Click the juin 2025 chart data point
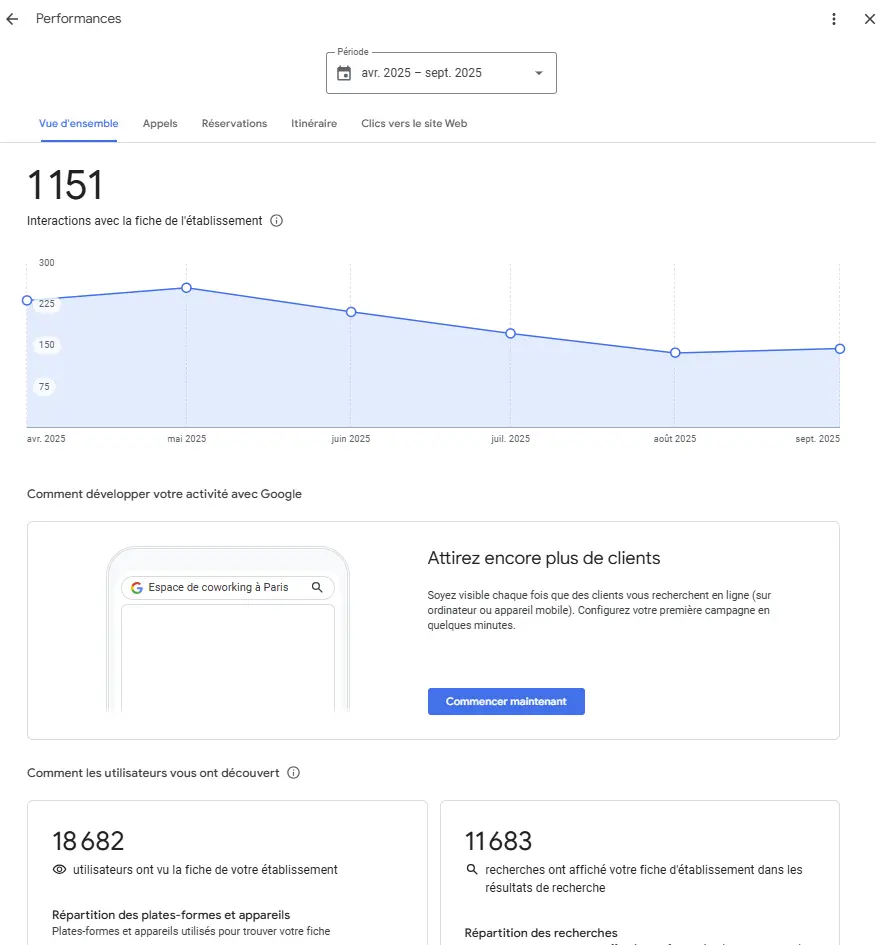 tap(351, 312)
